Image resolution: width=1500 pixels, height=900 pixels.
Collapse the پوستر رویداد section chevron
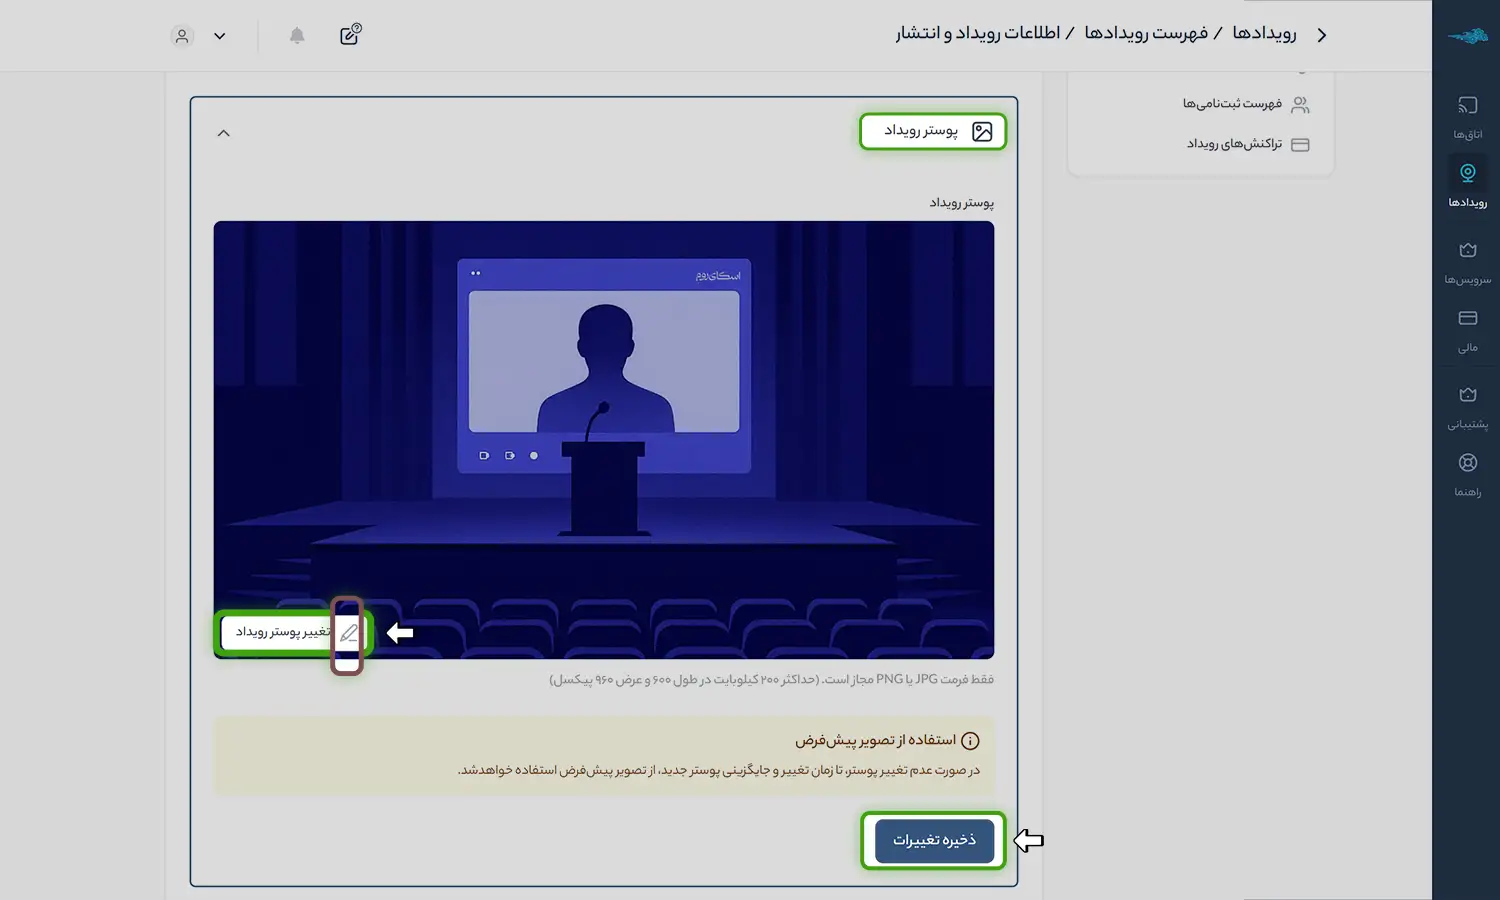tap(224, 133)
